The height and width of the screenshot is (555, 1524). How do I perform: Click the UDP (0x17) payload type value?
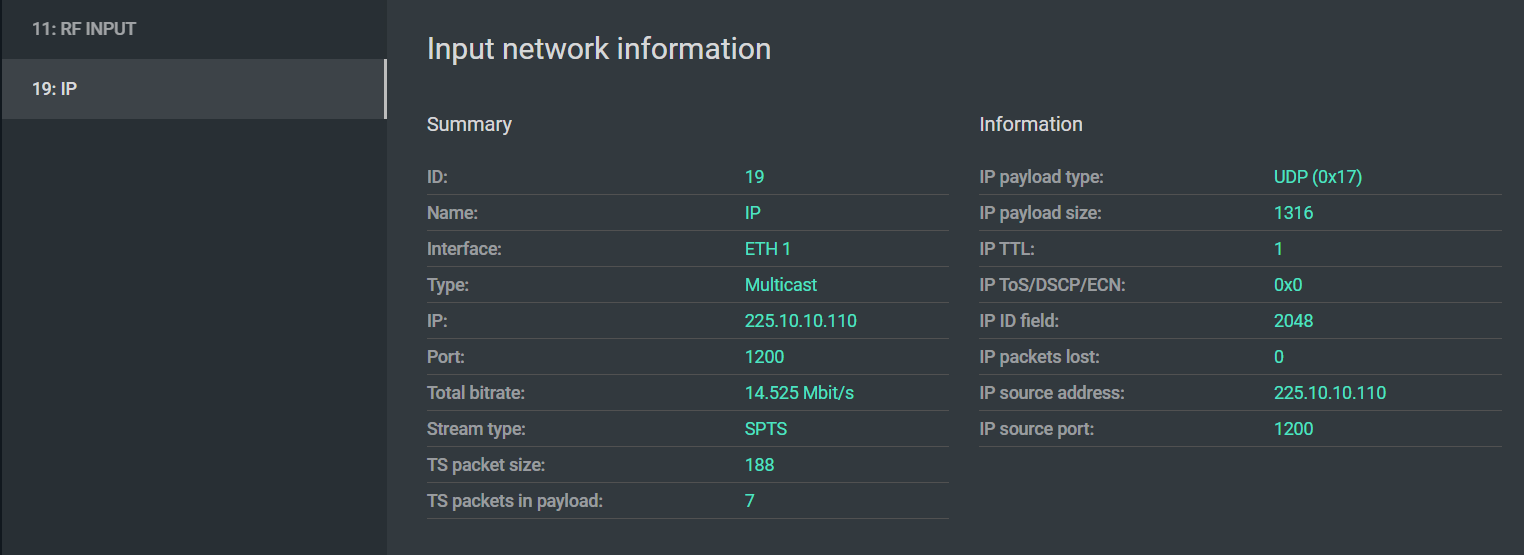1317,177
